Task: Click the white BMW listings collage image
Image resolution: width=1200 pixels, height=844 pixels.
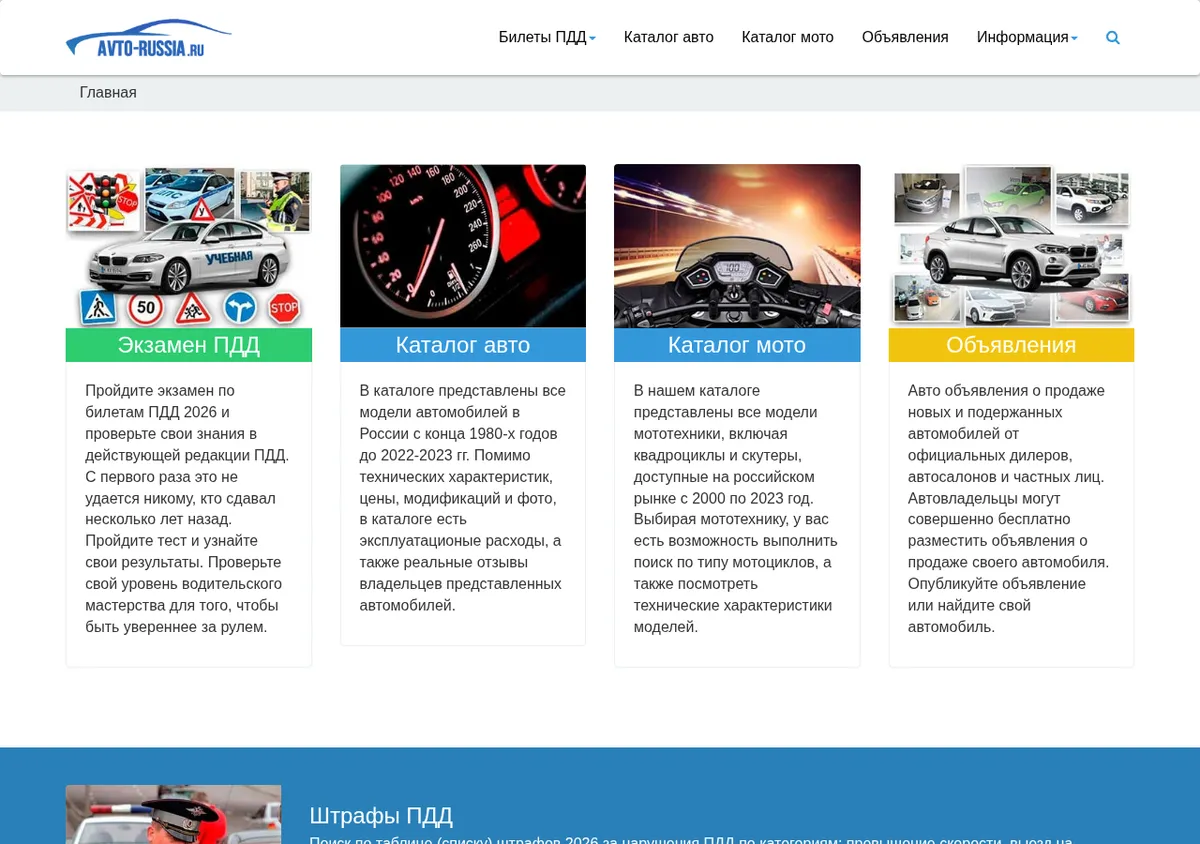Action: point(1011,246)
